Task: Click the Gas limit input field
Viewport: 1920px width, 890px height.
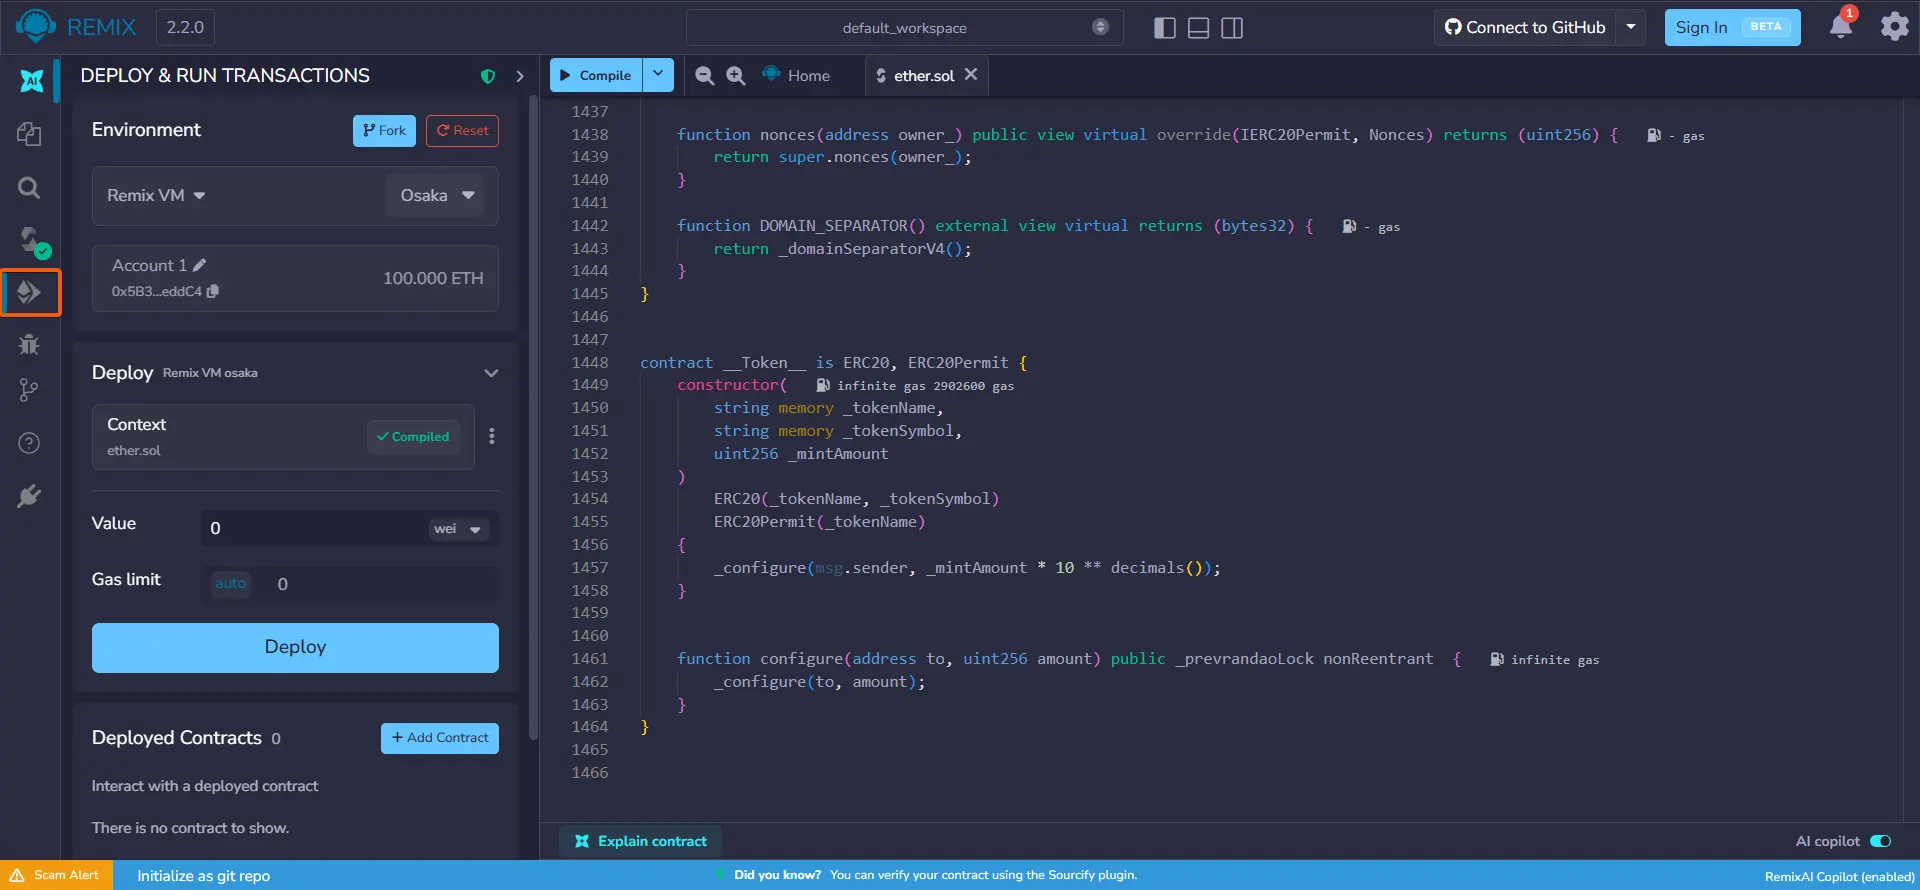Action: point(380,584)
